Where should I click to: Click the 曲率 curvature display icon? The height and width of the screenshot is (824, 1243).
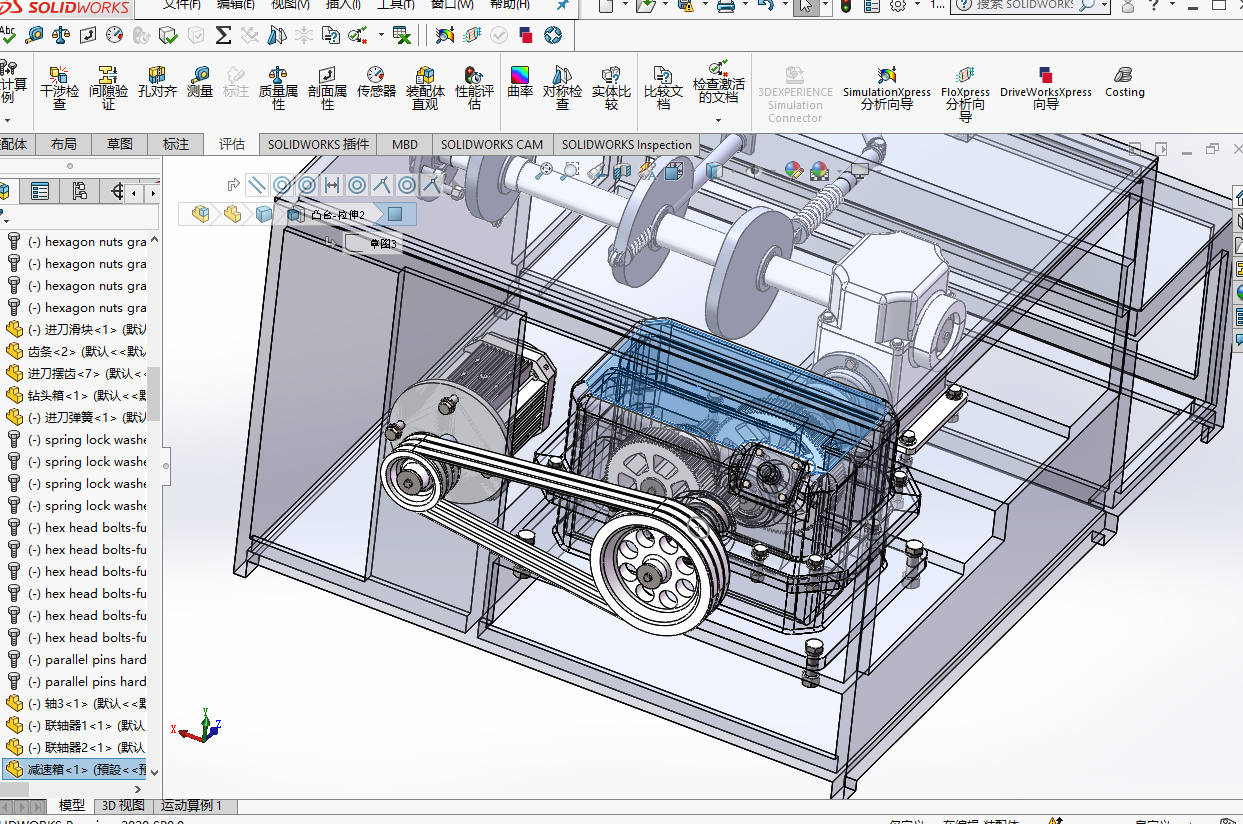pos(520,82)
